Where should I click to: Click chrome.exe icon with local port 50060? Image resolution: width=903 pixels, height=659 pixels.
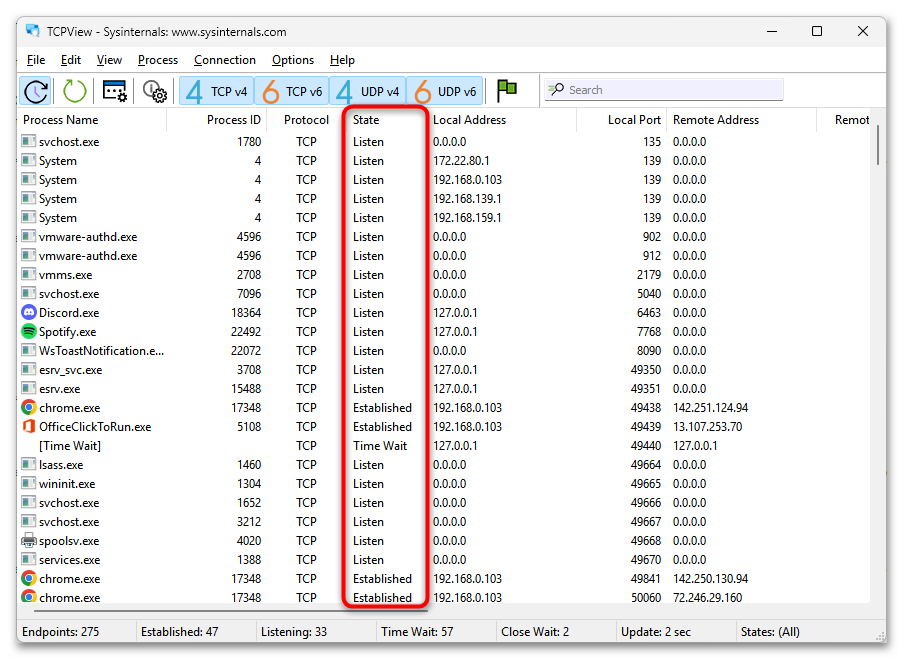[28, 597]
